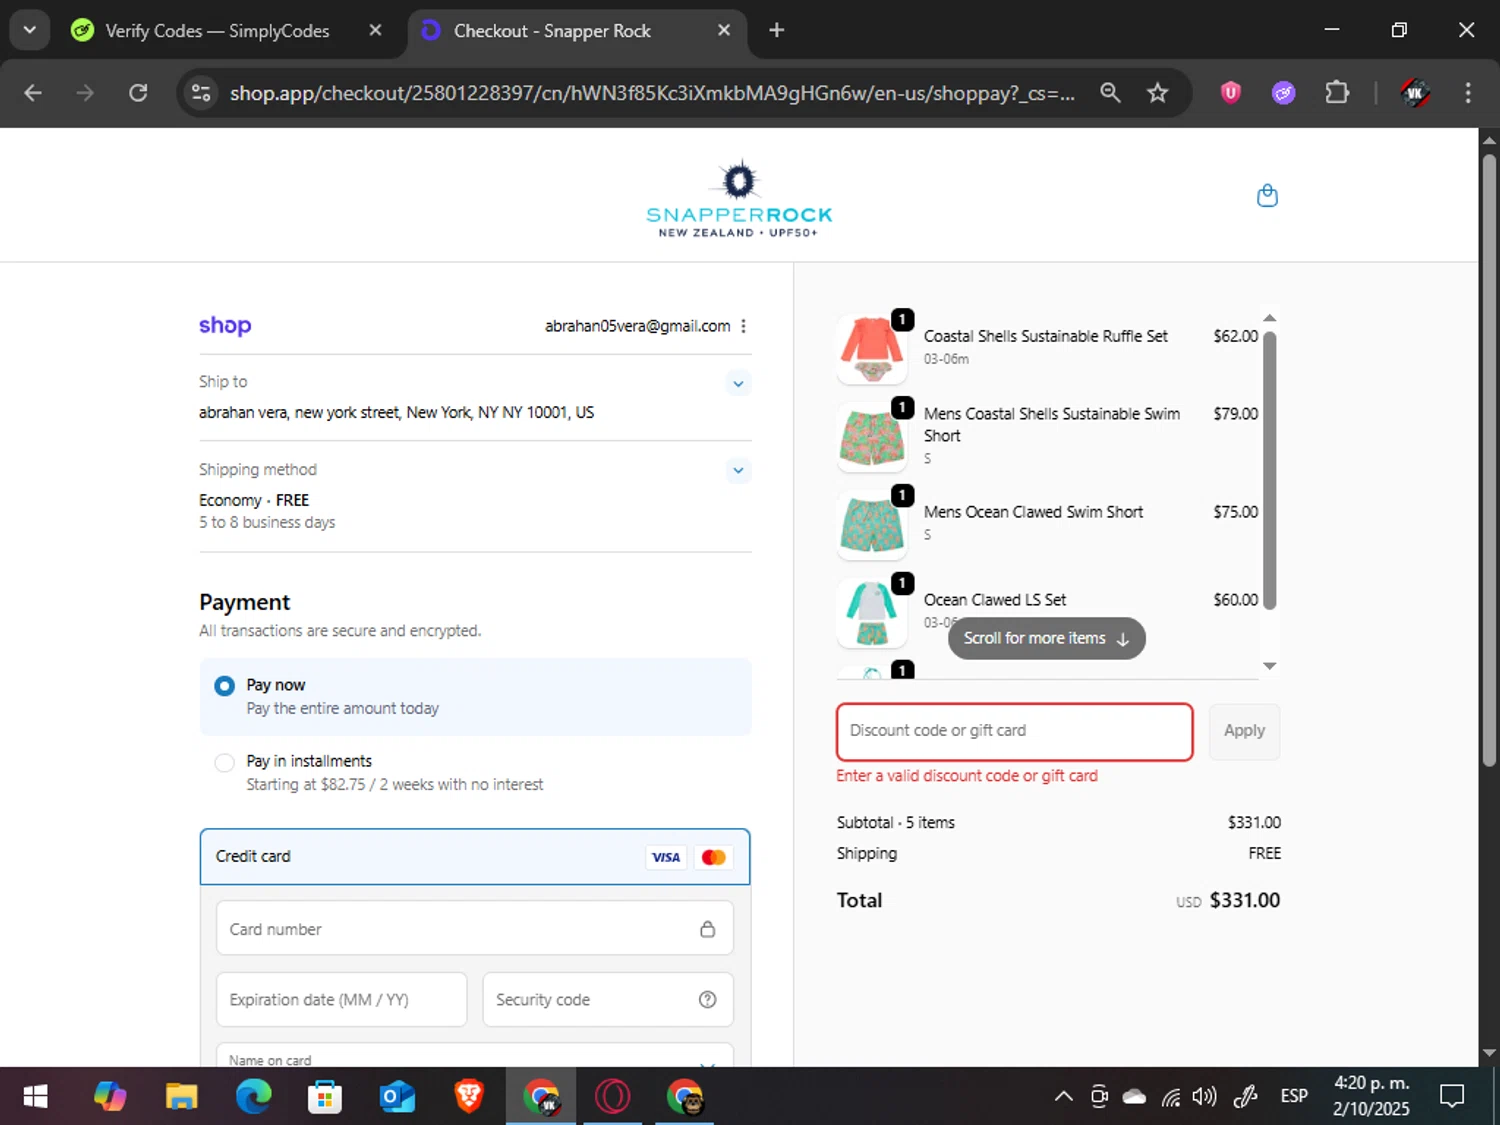Click the order items list scrollbar
Screen dimensions: 1500x1125
click(1269, 470)
